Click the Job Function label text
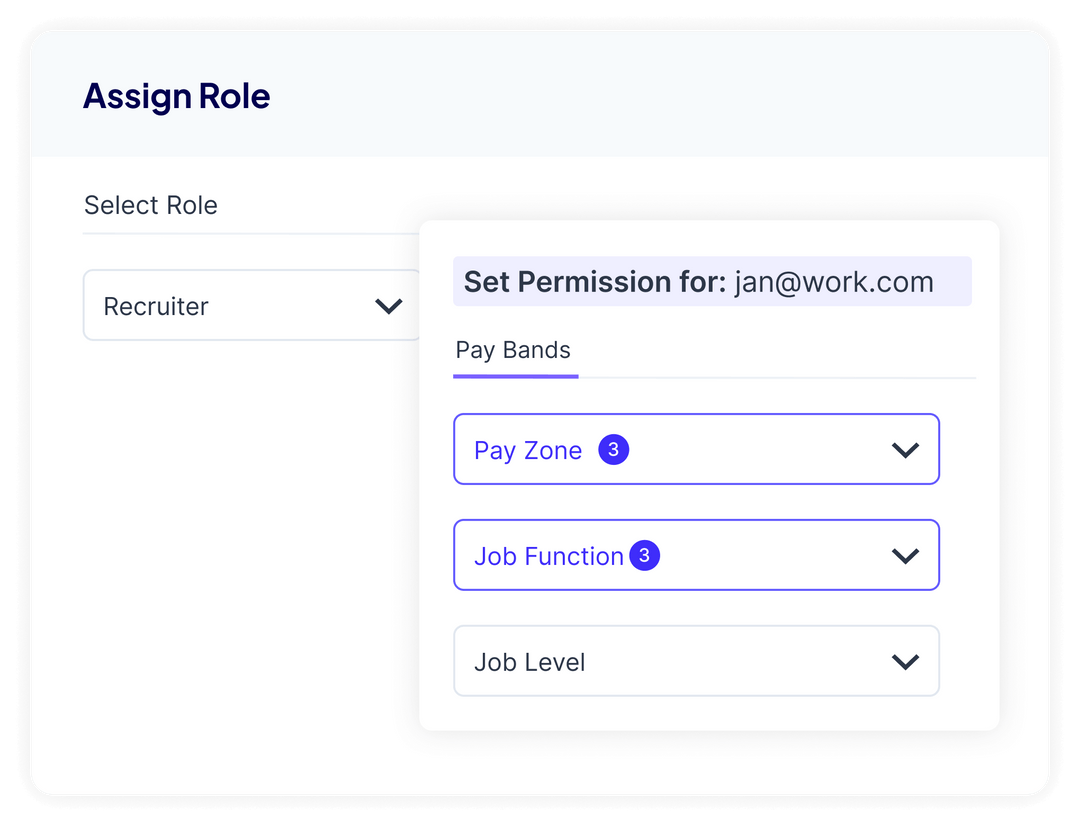The width and height of the screenshot is (1080, 826). pos(548,556)
